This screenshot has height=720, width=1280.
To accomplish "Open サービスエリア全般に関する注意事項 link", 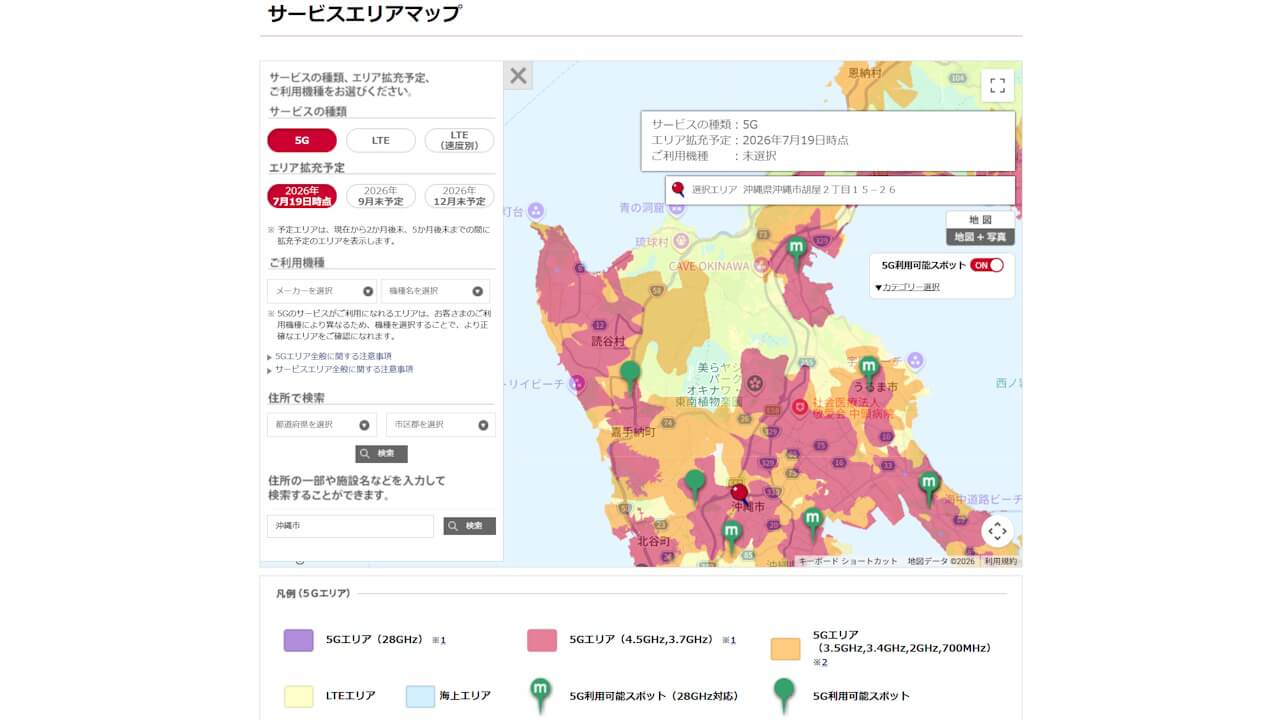I will point(344,369).
